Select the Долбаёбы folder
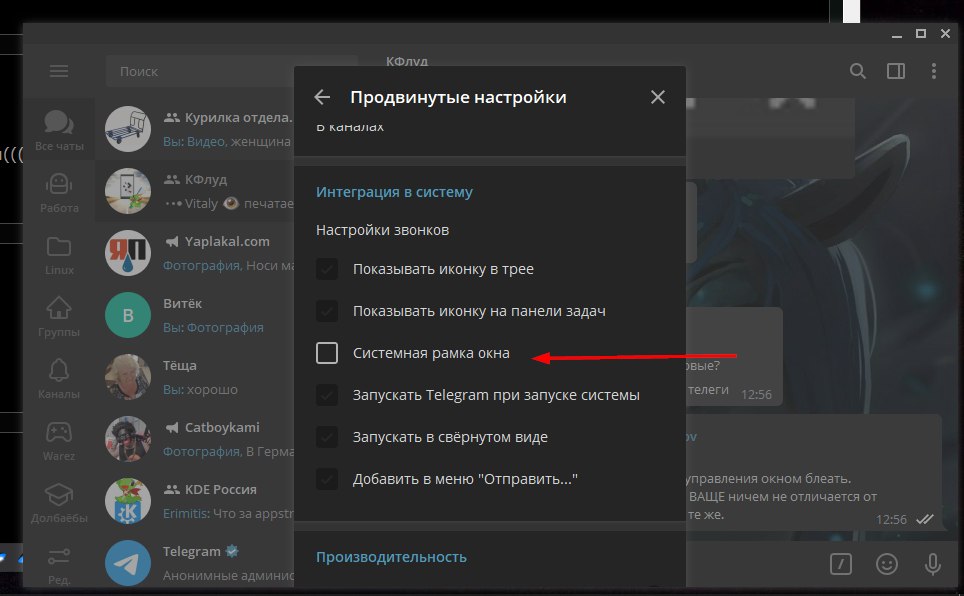Screen dimensions: 964x596 point(59,503)
